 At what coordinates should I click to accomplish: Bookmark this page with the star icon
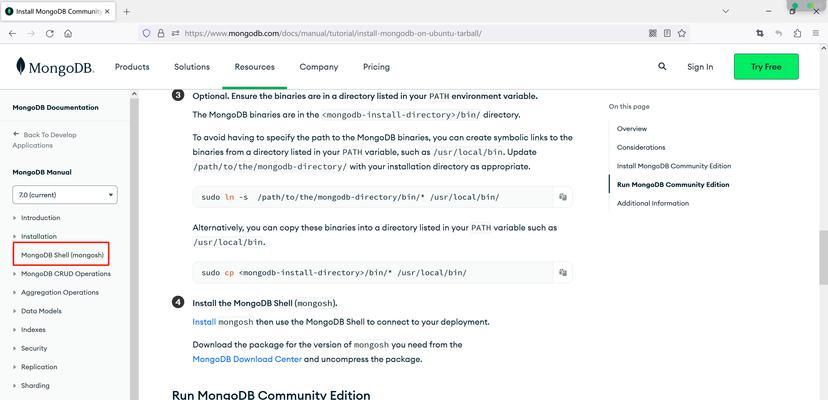click(x=682, y=33)
